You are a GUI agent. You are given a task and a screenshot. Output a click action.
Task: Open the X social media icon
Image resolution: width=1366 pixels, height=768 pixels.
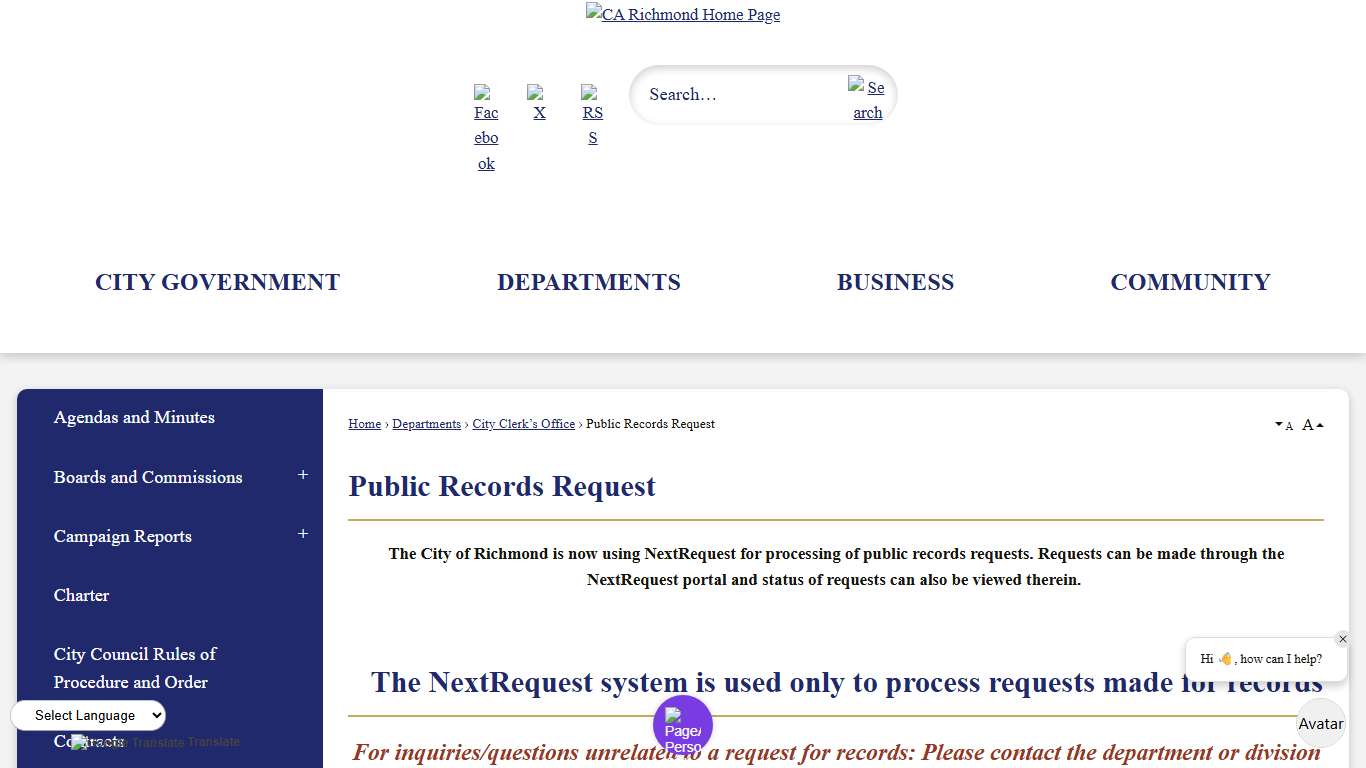coord(539,105)
